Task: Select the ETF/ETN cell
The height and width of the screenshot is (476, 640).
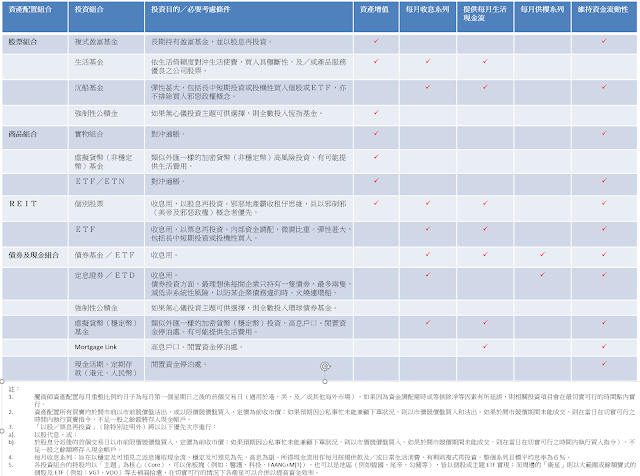Action: pyautogui.click(x=106, y=184)
